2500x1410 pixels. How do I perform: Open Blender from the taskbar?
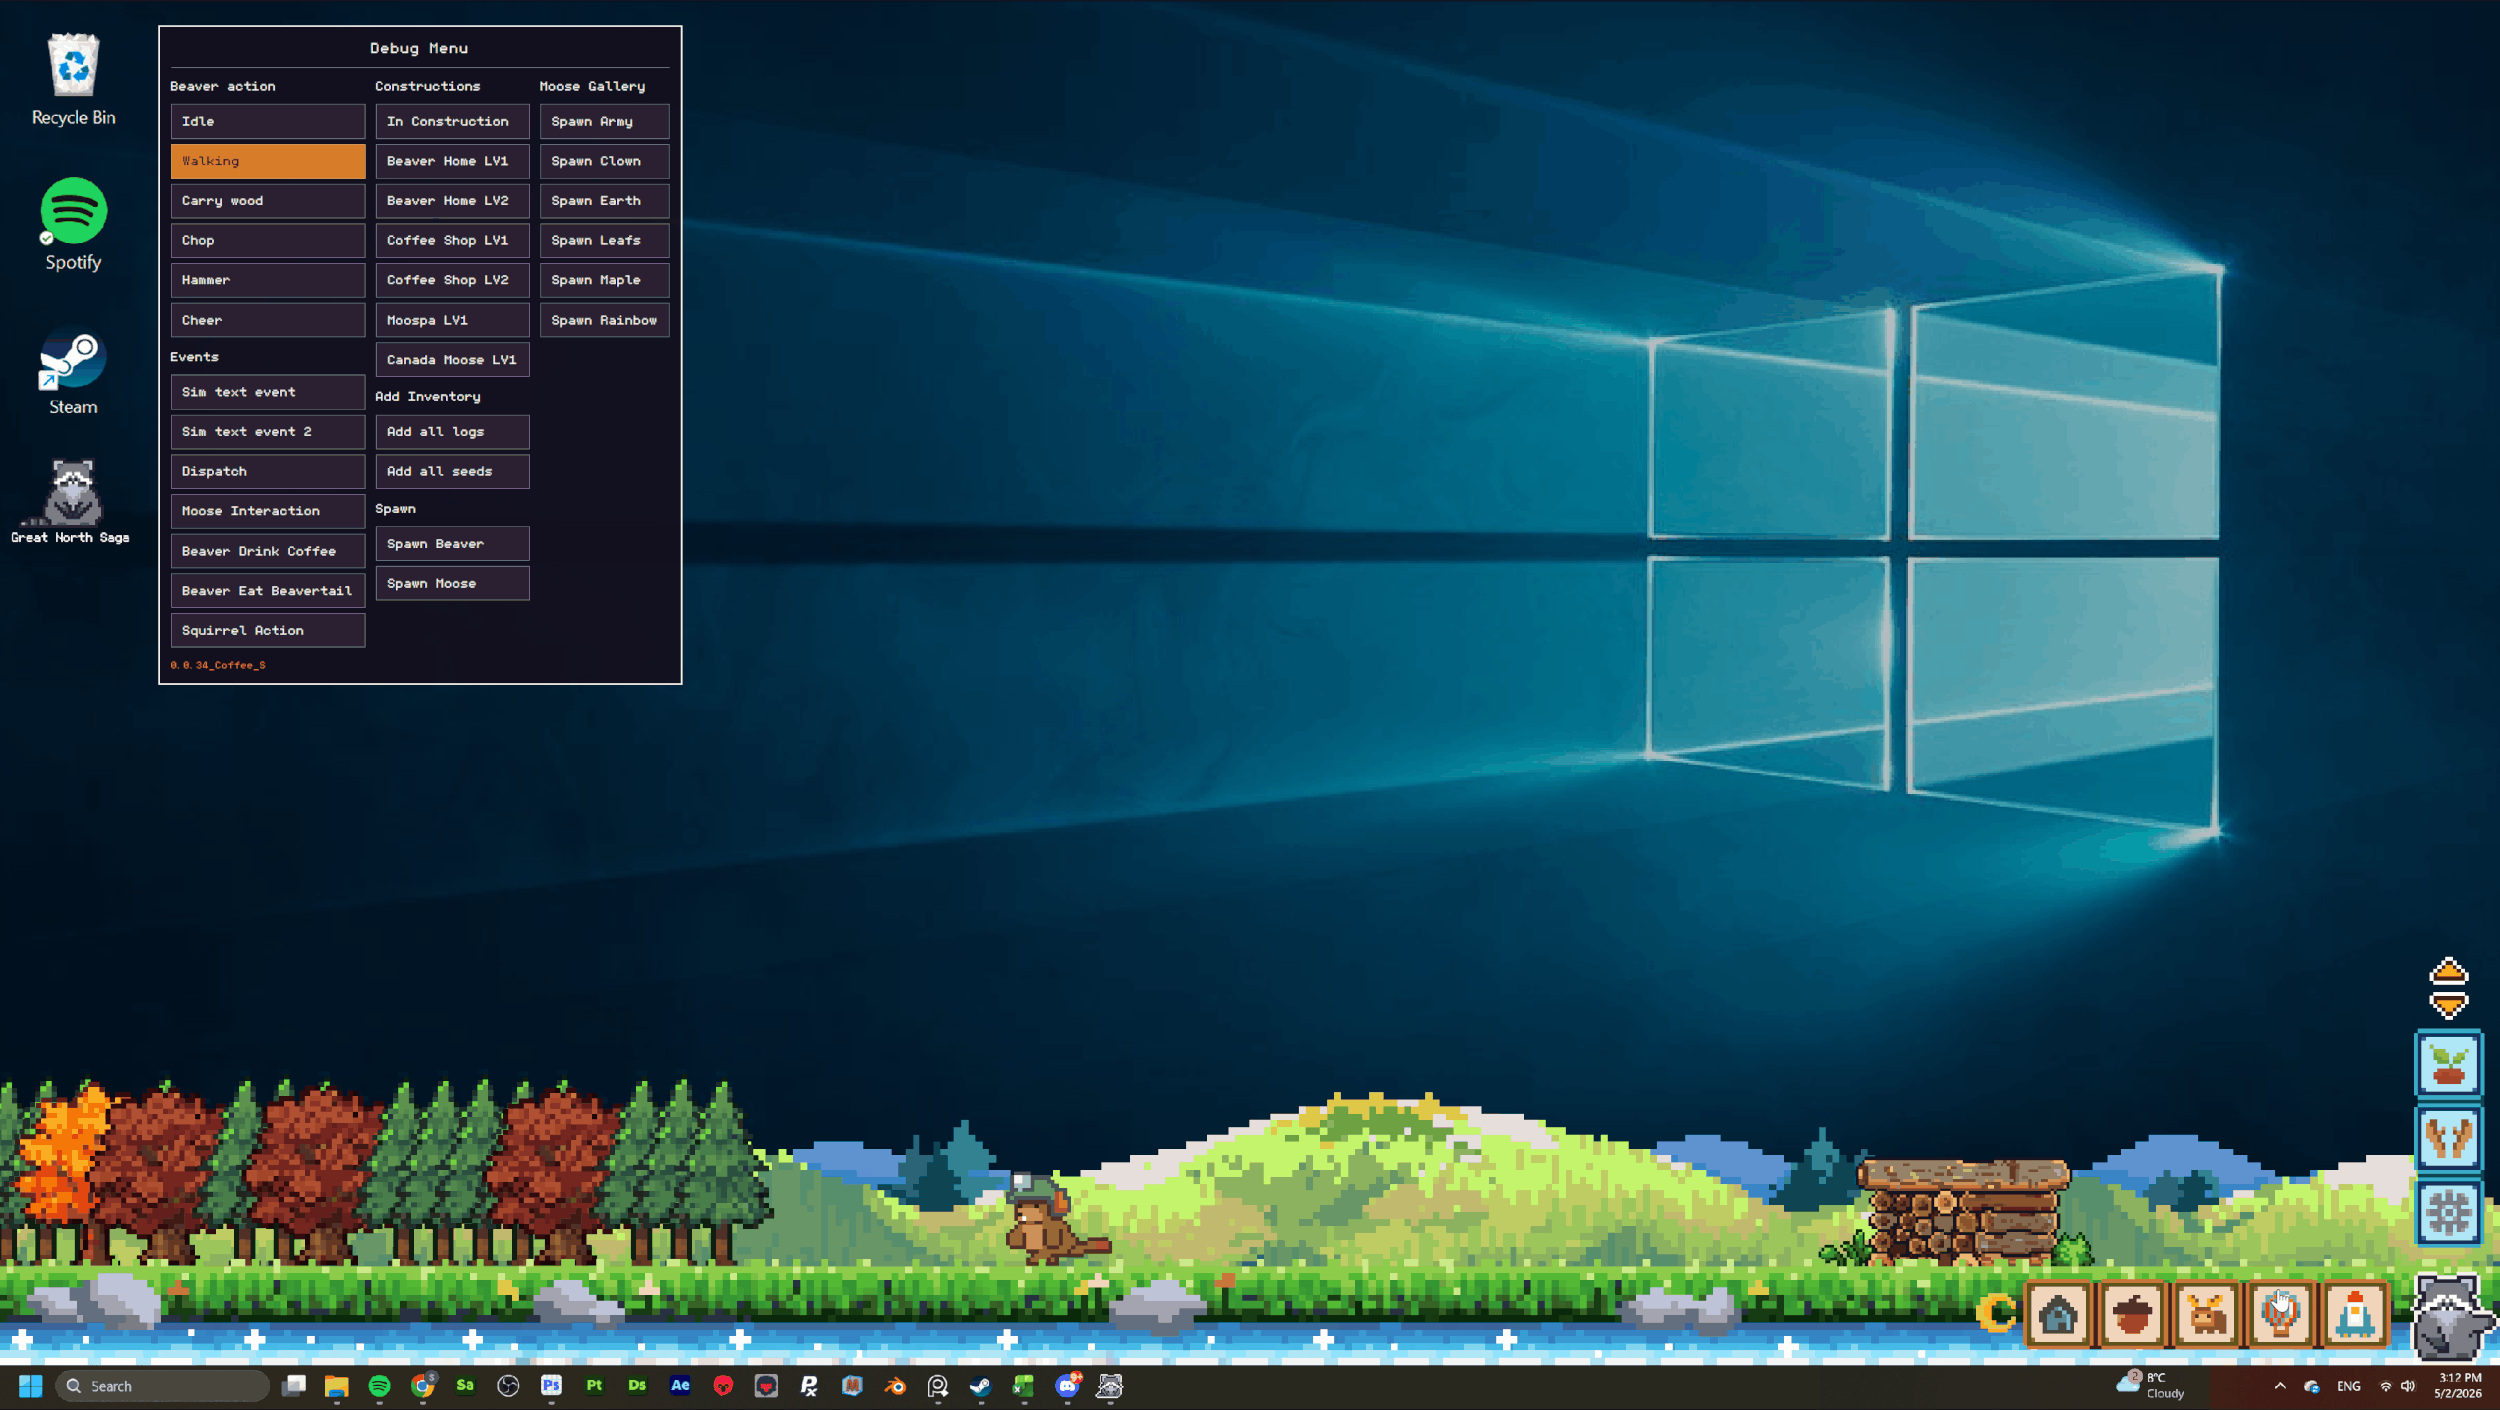click(x=895, y=1386)
